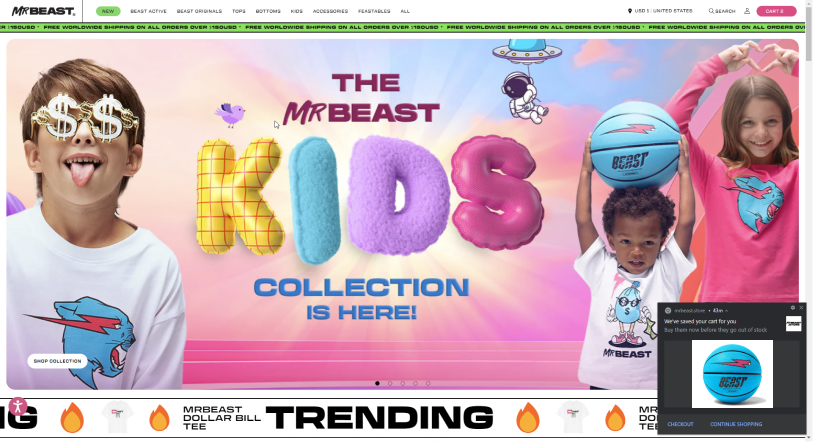This screenshot has height=442, width=813.
Task: Open the accessibility widget icon
Action: coord(18,406)
